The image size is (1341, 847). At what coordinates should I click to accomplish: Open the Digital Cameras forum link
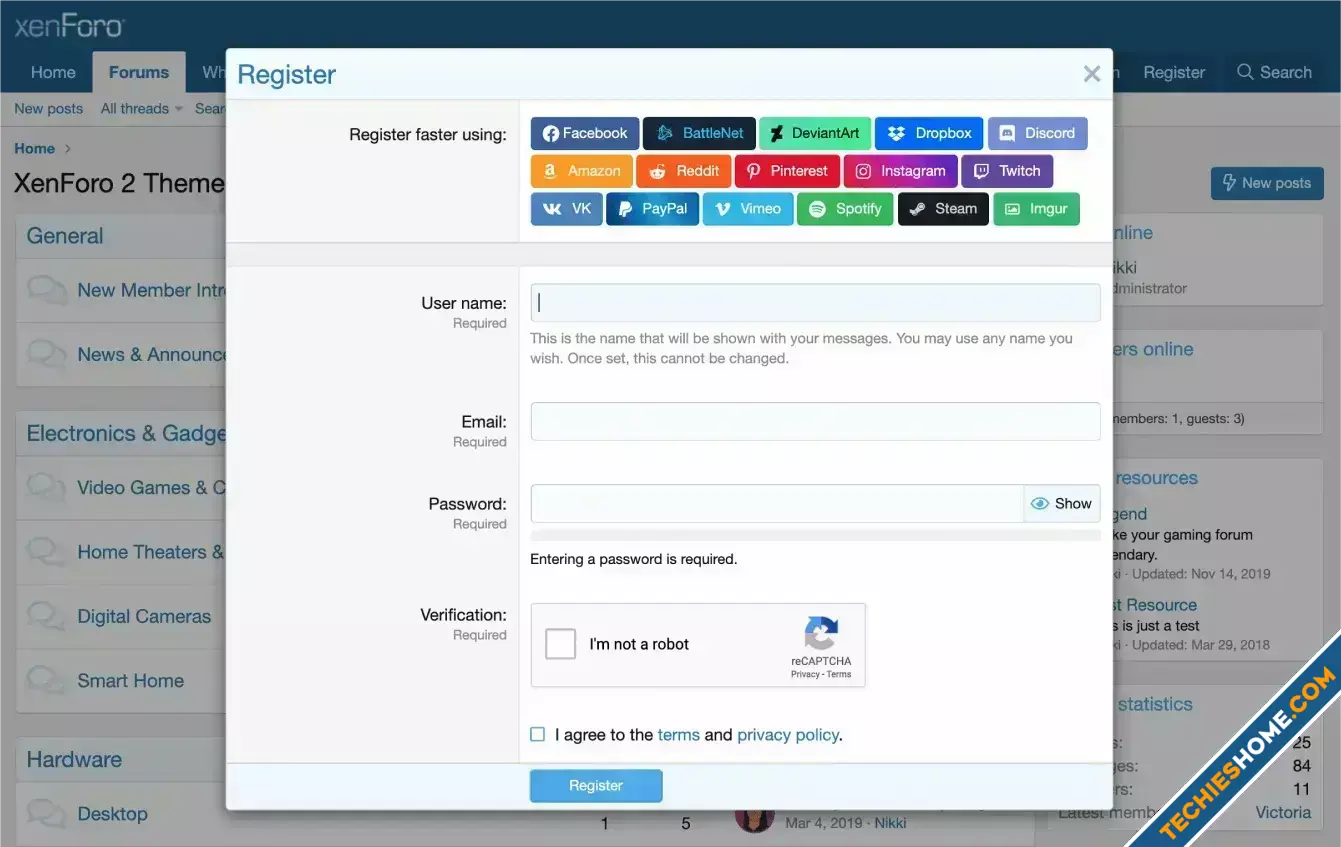pyautogui.click(x=144, y=617)
